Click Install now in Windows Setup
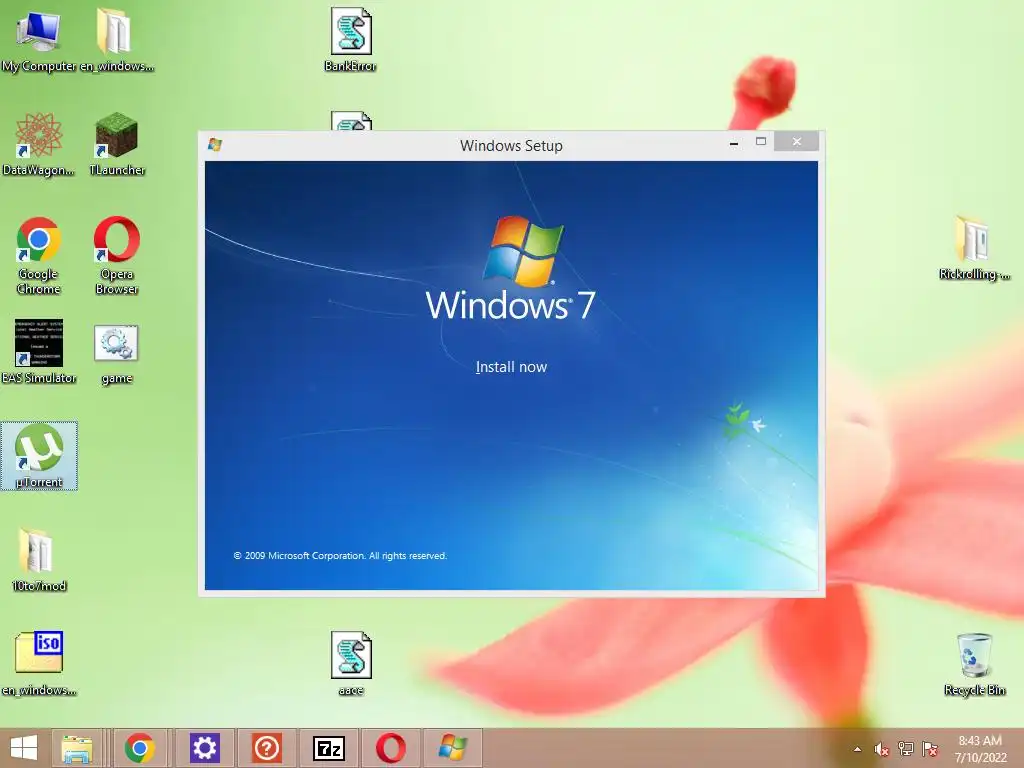The height and width of the screenshot is (768, 1024). pyautogui.click(x=511, y=367)
